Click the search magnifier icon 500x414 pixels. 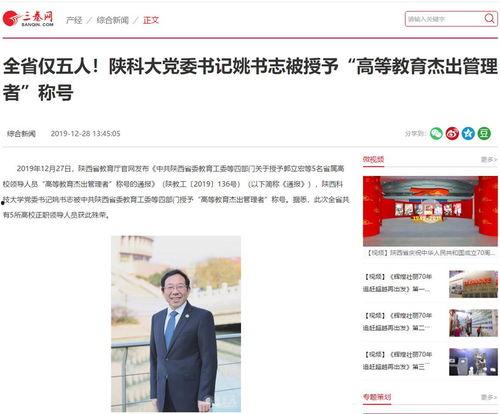pyautogui.click(x=489, y=18)
